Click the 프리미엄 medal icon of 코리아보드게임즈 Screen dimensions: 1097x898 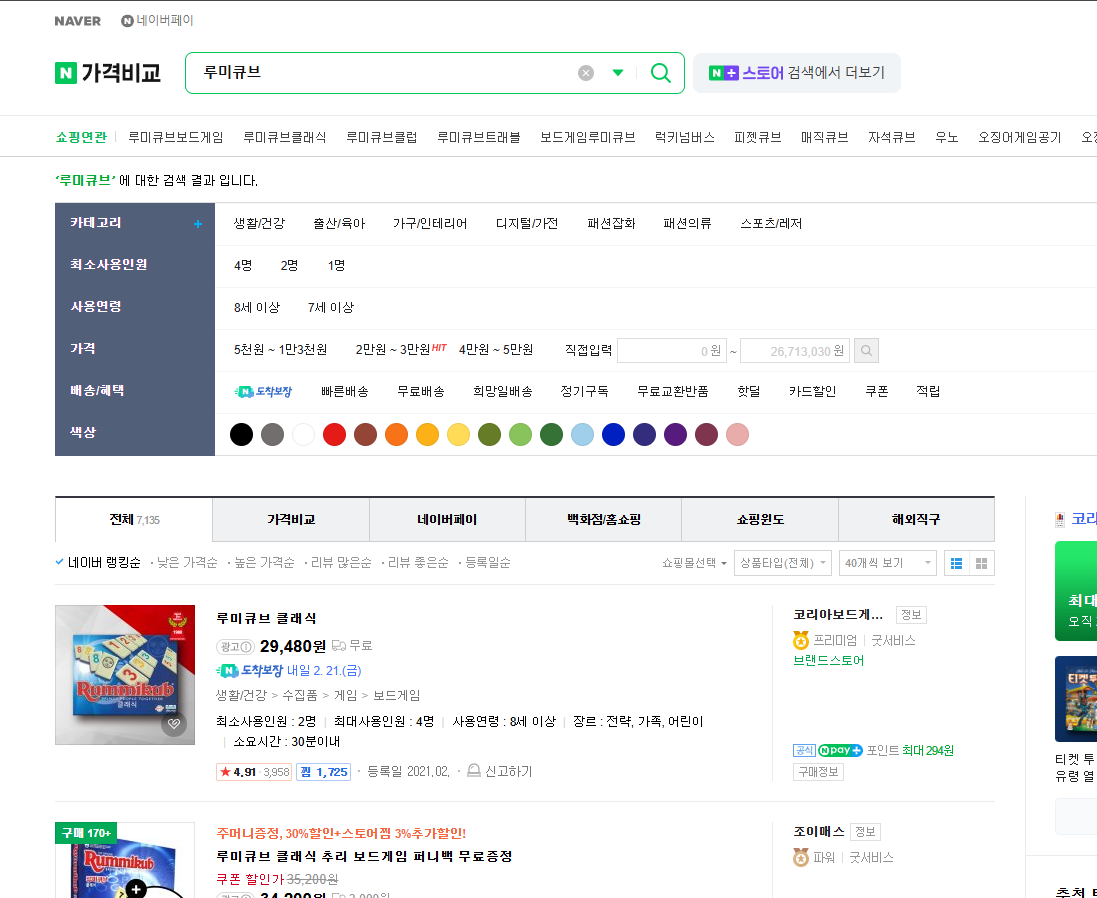coord(800,640)
